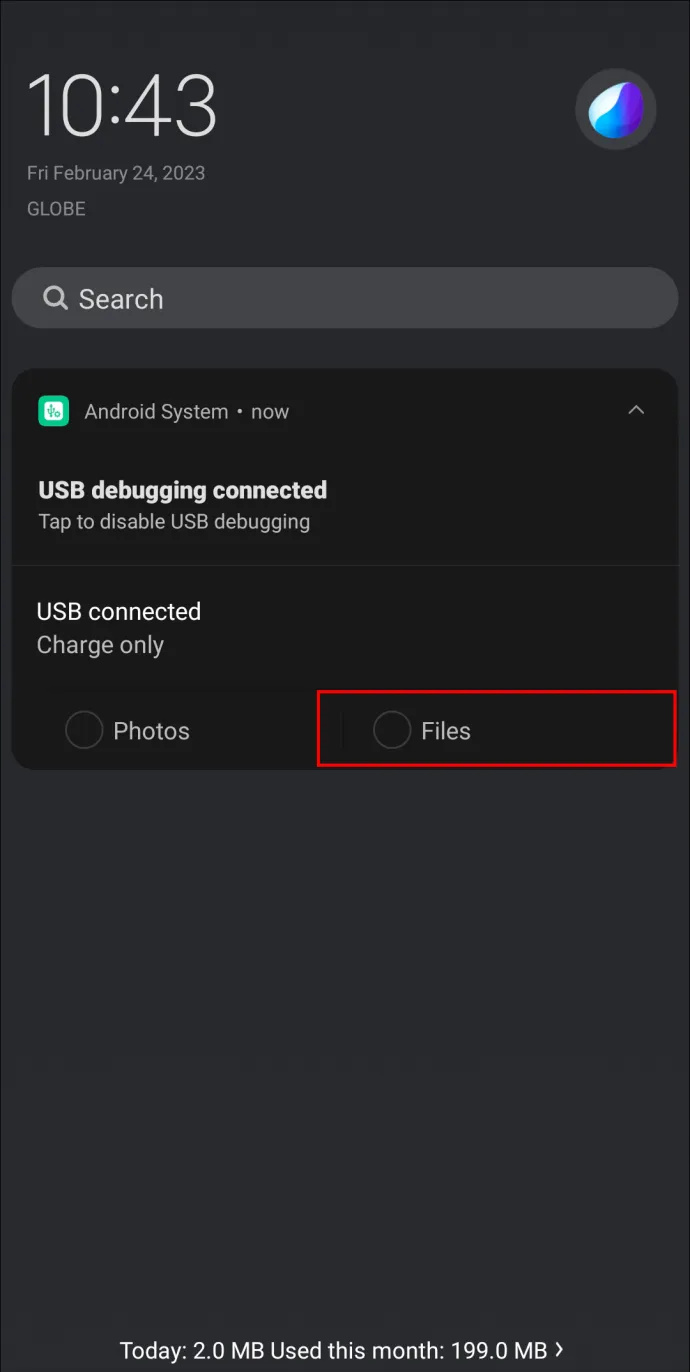Open the Today data usage summary text
Screen dimensions: 690x1372
pos(334,1350)
